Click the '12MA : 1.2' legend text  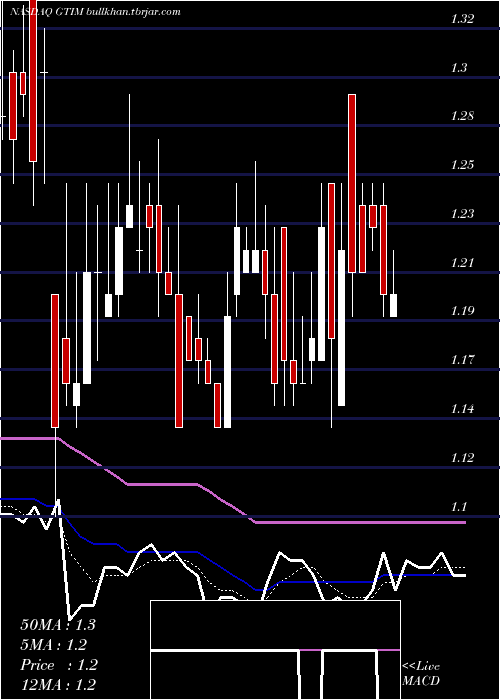tap(58, 685)
